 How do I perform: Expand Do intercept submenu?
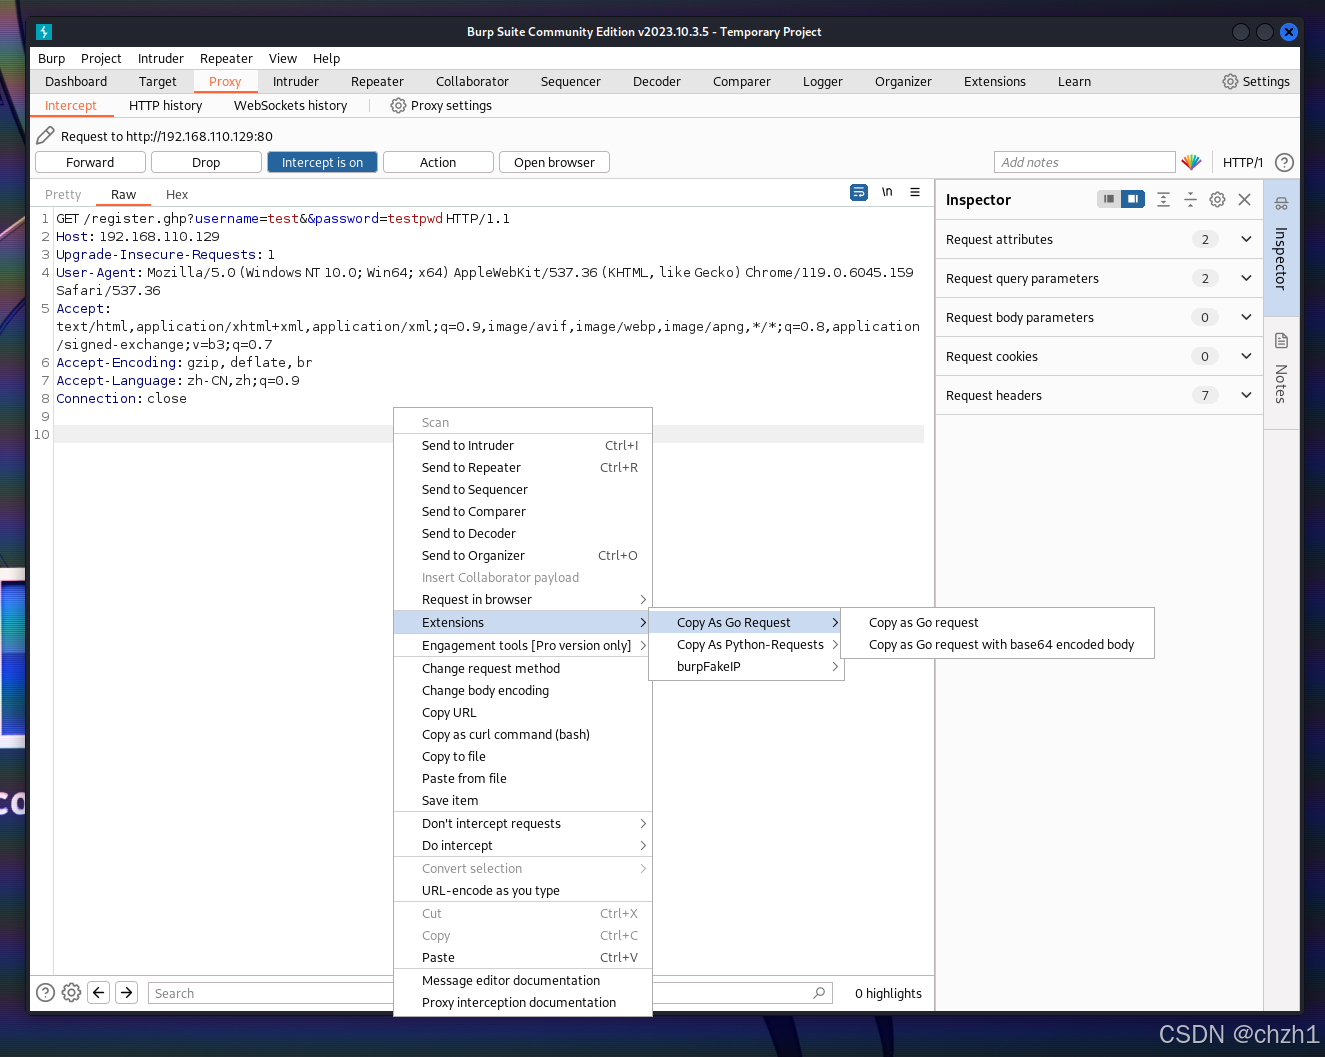[x=523, y=846]
